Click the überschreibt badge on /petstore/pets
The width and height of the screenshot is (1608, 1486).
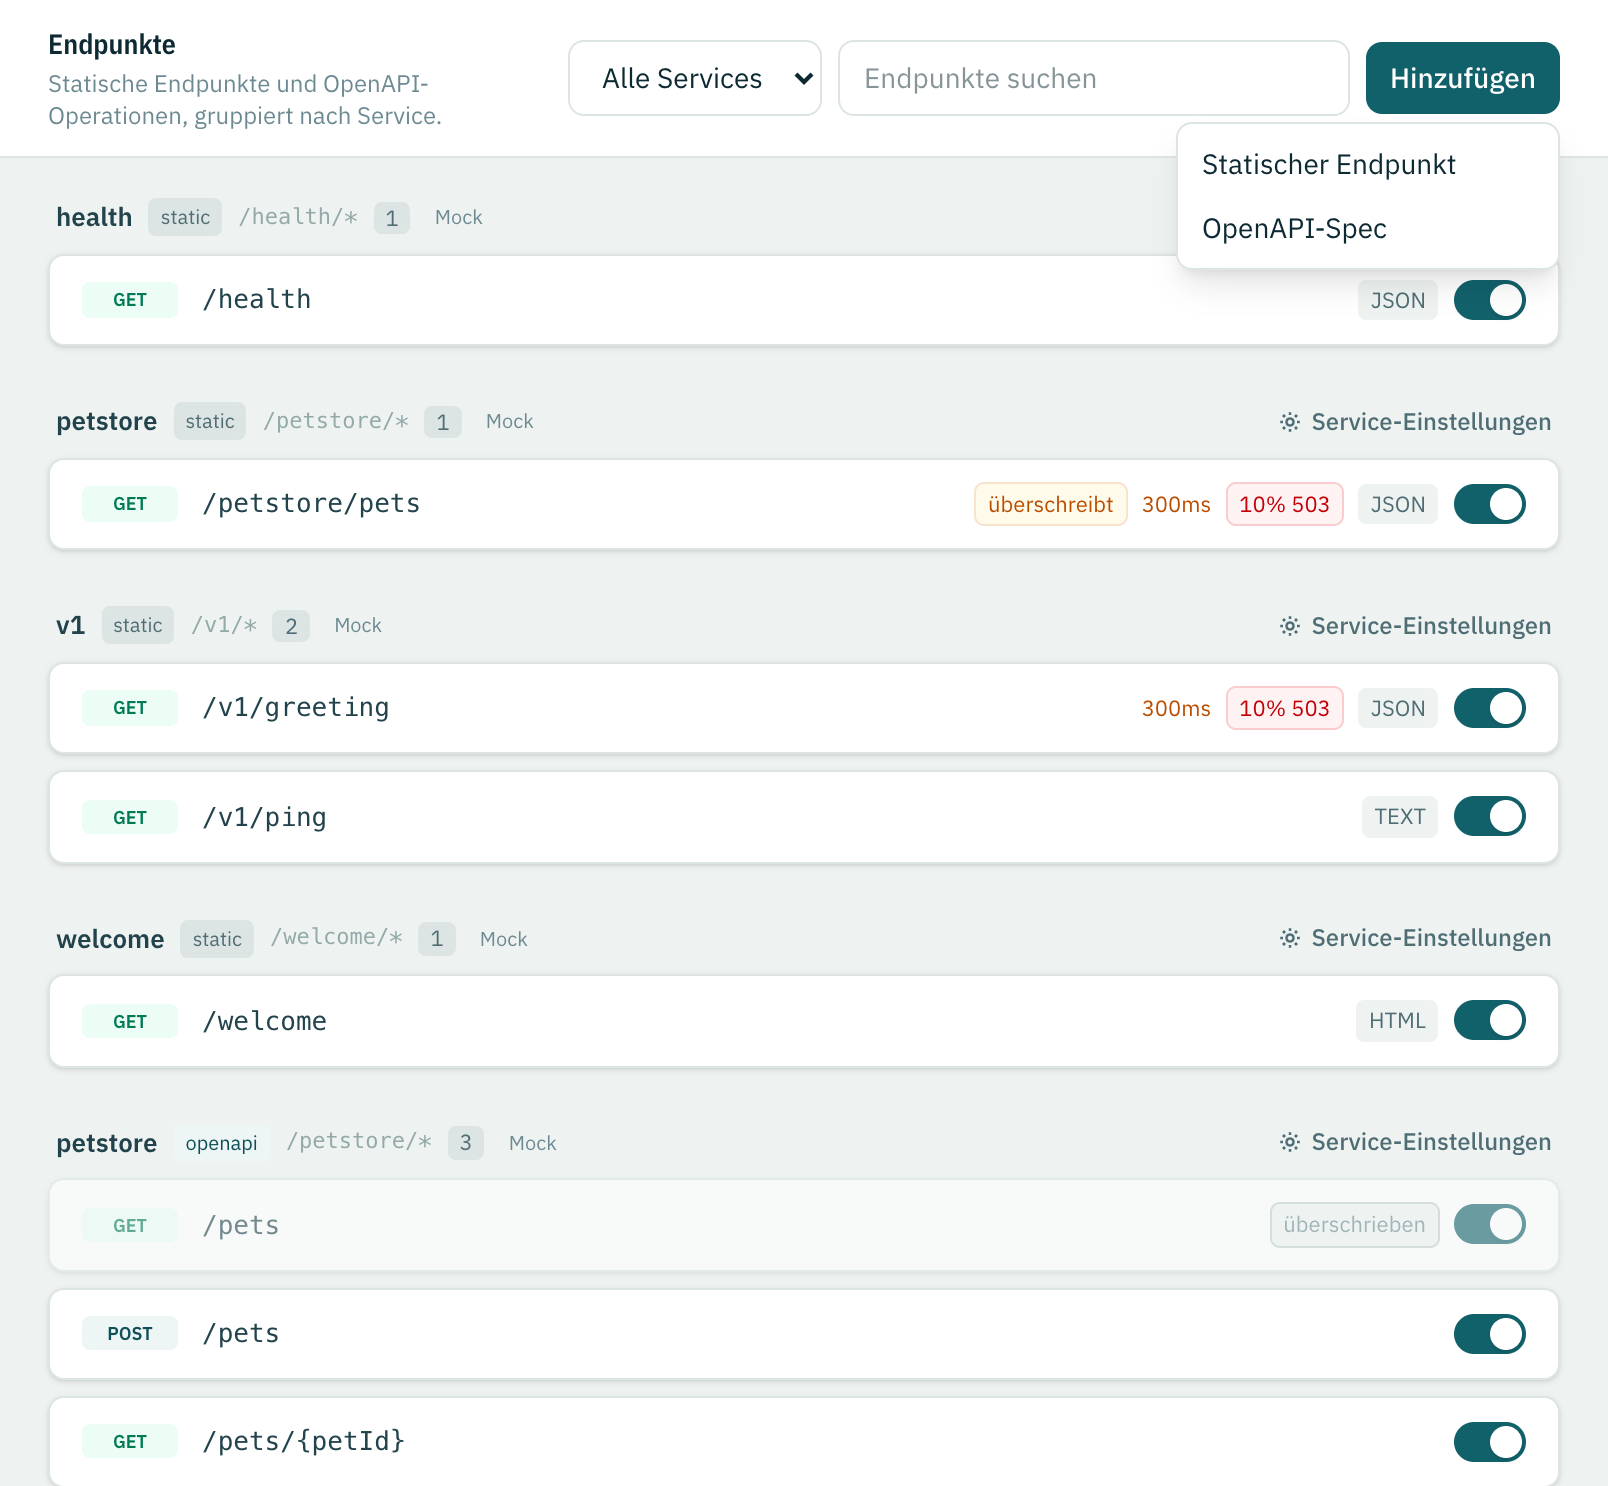tap(1050, 504)
